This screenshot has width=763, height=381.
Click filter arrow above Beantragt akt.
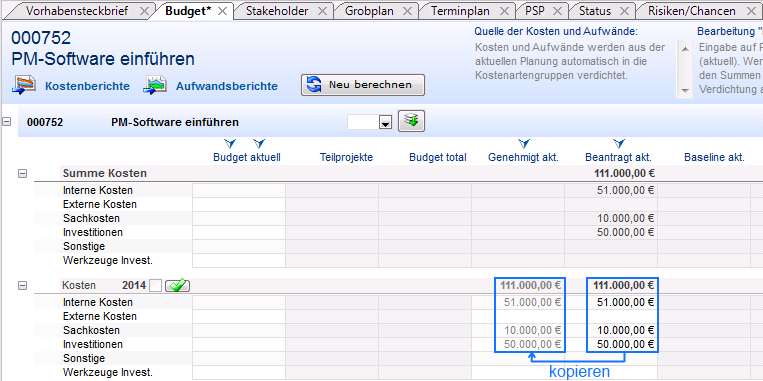(619, 143)
